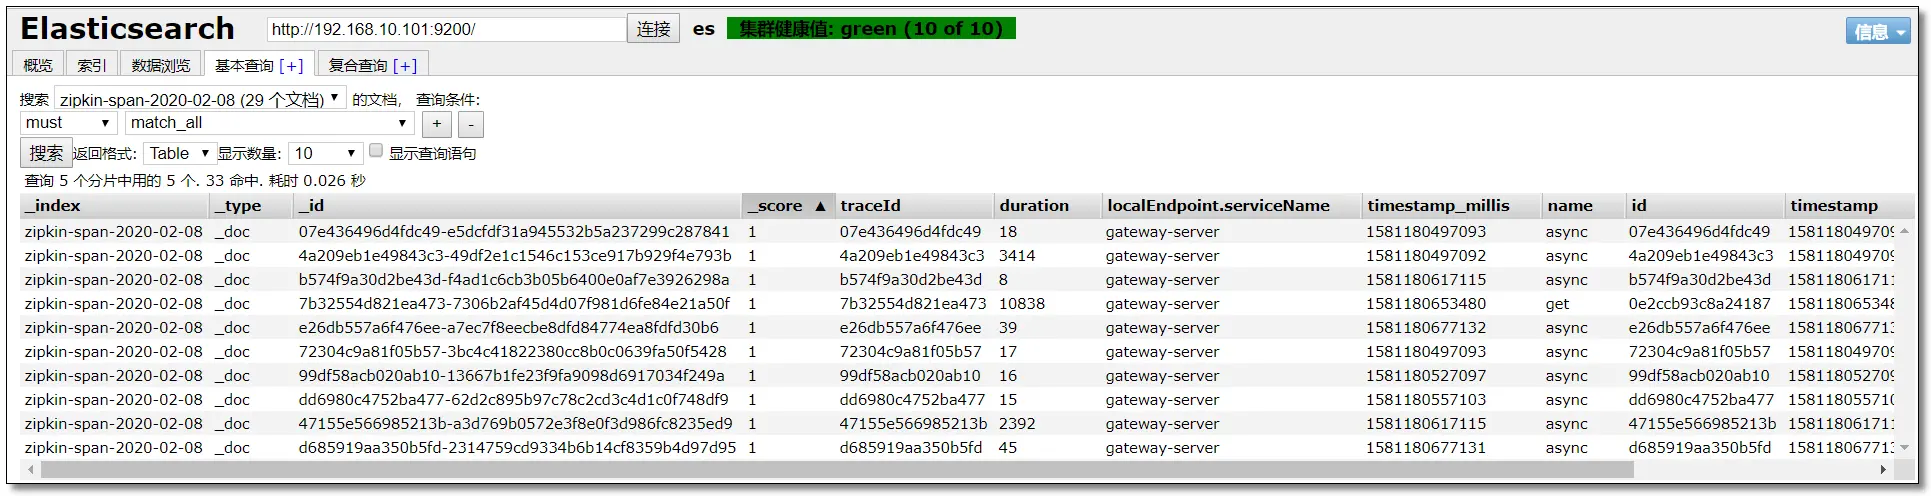The width and height of the screenshot is (1931, 496).
Task: Add new basic query tab with [+]
Action: click(291, 65)
